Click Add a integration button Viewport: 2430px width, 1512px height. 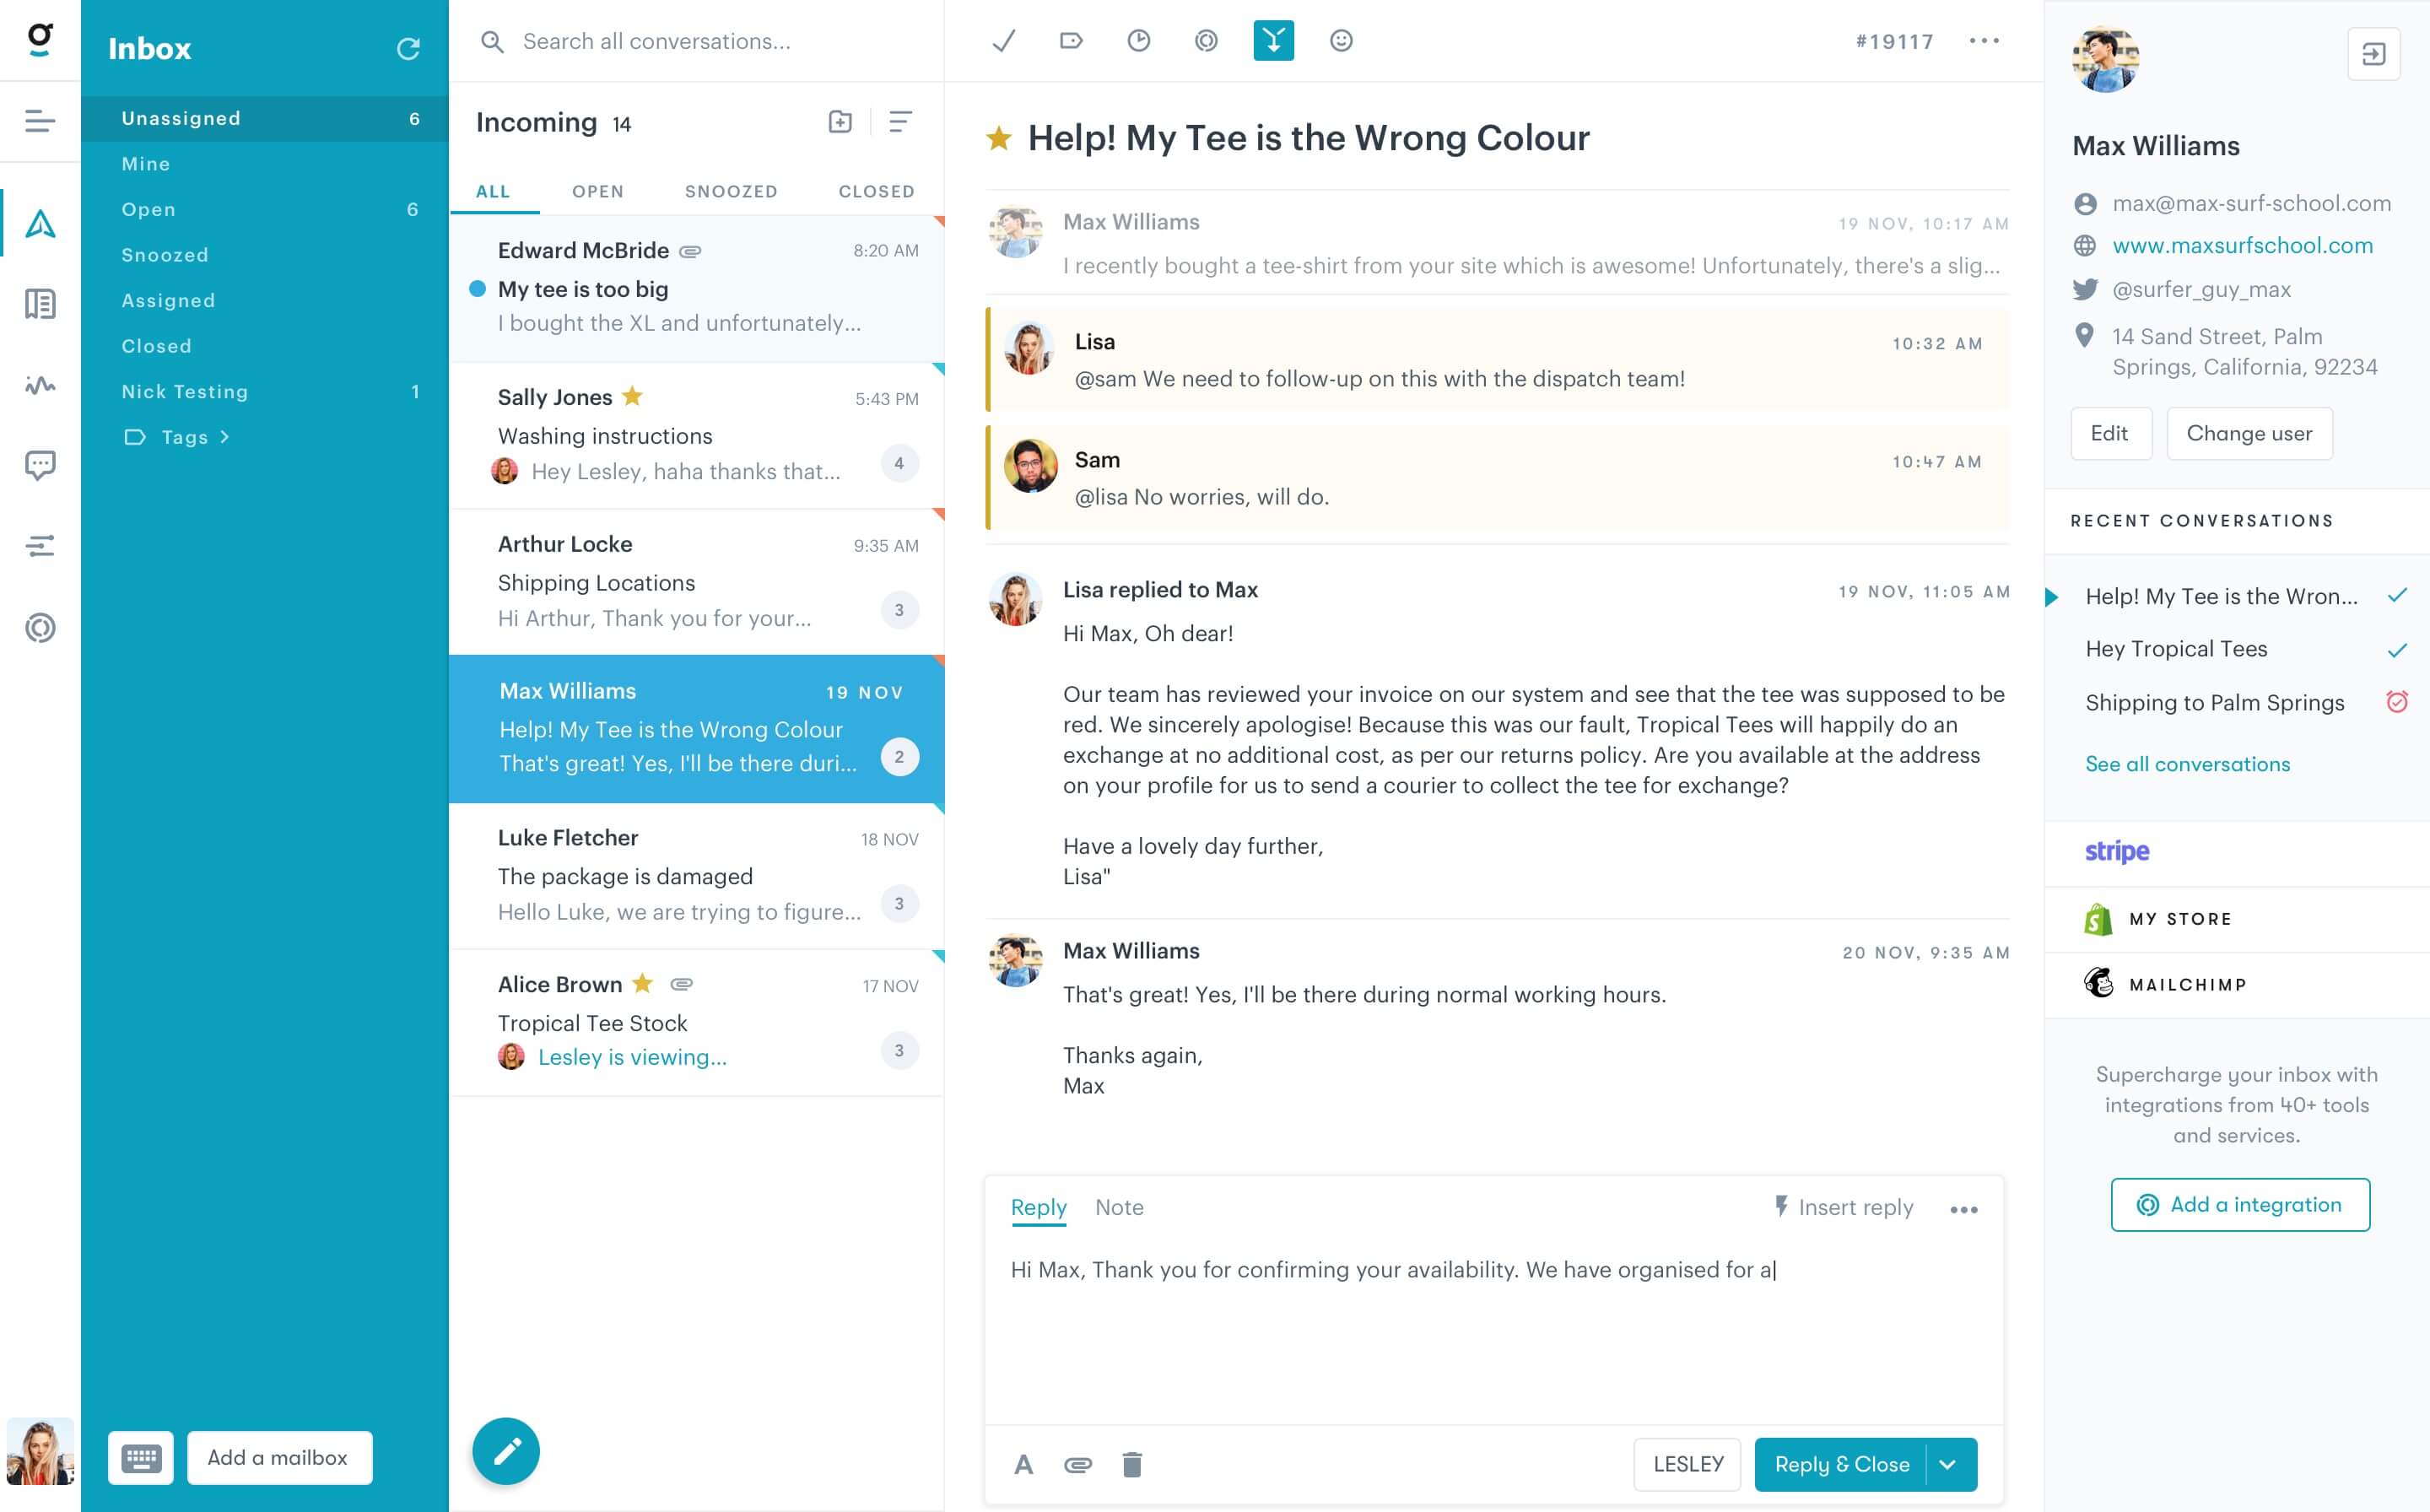(x=2240, y=1206)
